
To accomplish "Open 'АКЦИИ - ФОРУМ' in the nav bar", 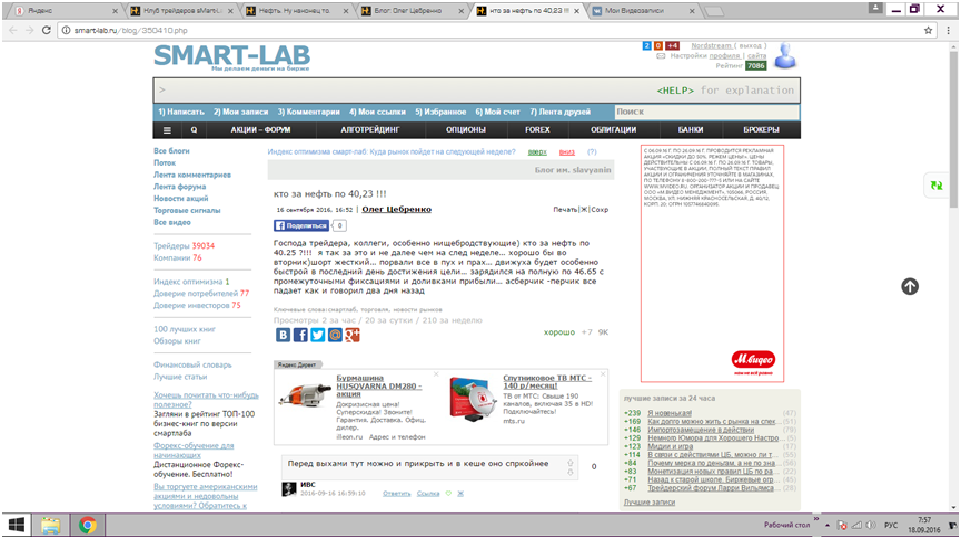I will (x=260, y=130).
